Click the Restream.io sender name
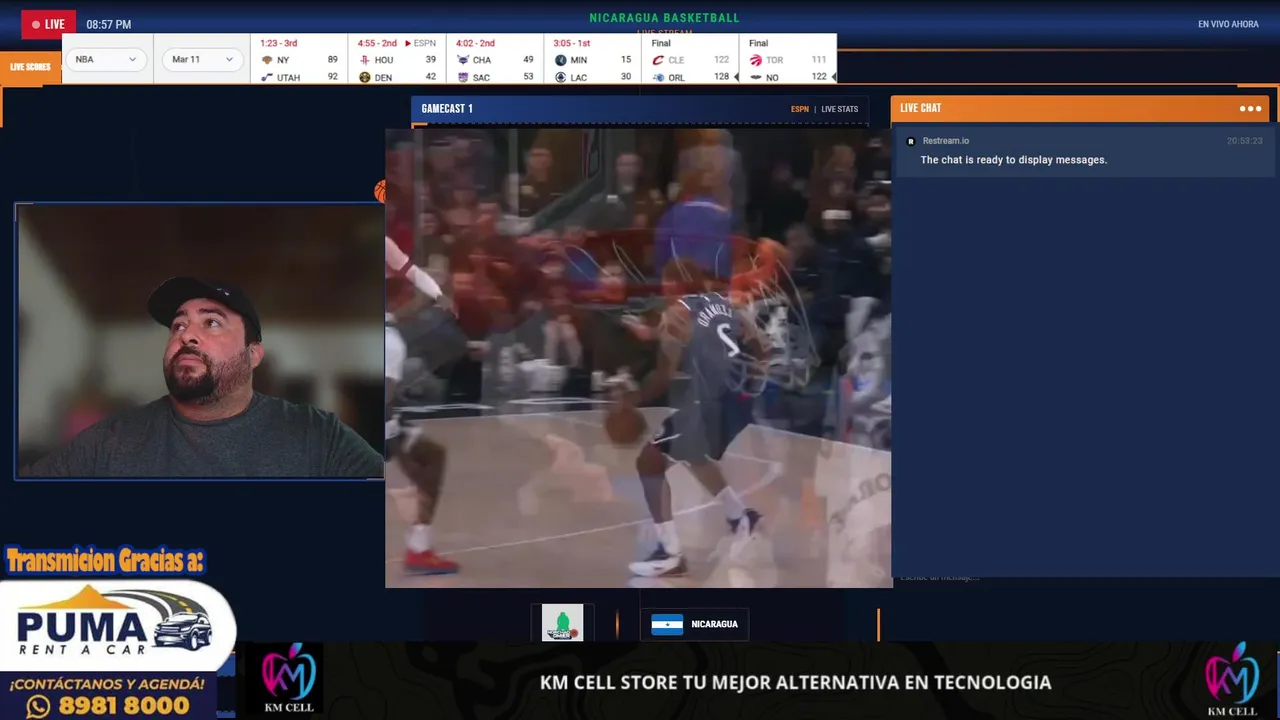This screenshot has height=720, width=1280. pyautogui.click(x=946, y=141)
